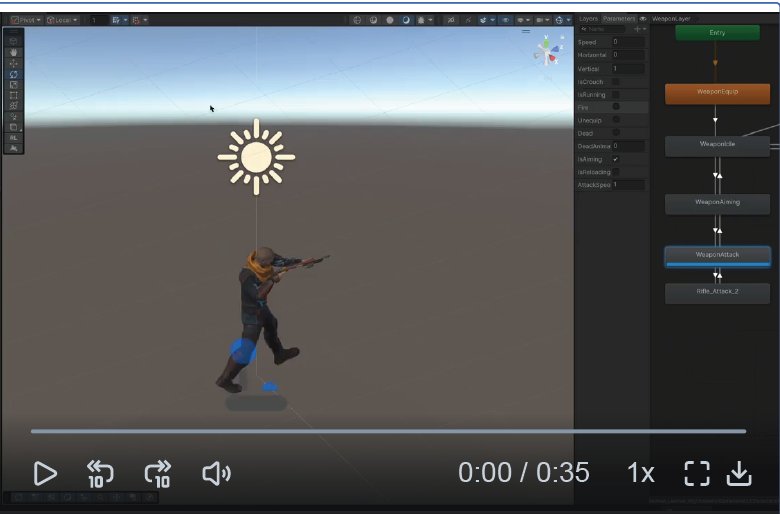Select the WeaponEquip state node

(x=717, y=94)
